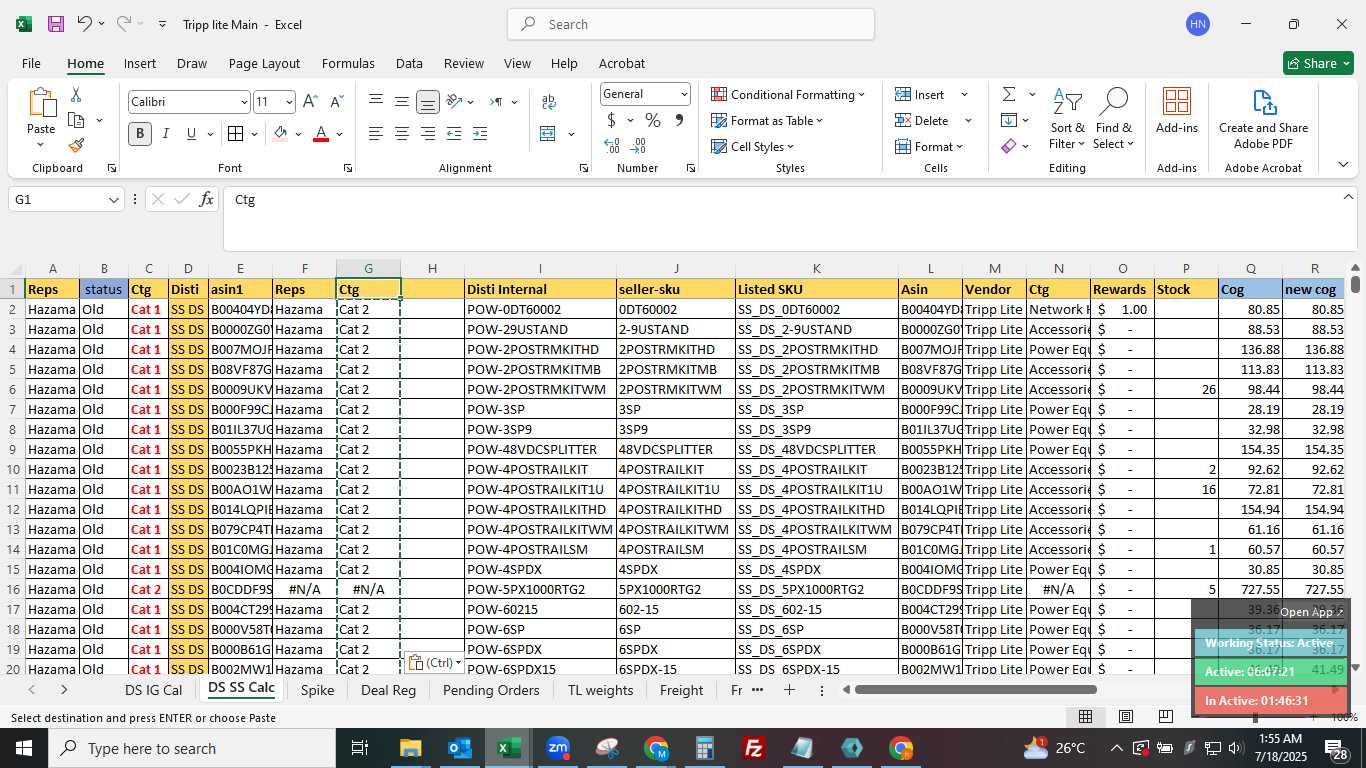Toggle Center horizontal alignment
This screenshot has height=768, width=1366.
[402, 134]
